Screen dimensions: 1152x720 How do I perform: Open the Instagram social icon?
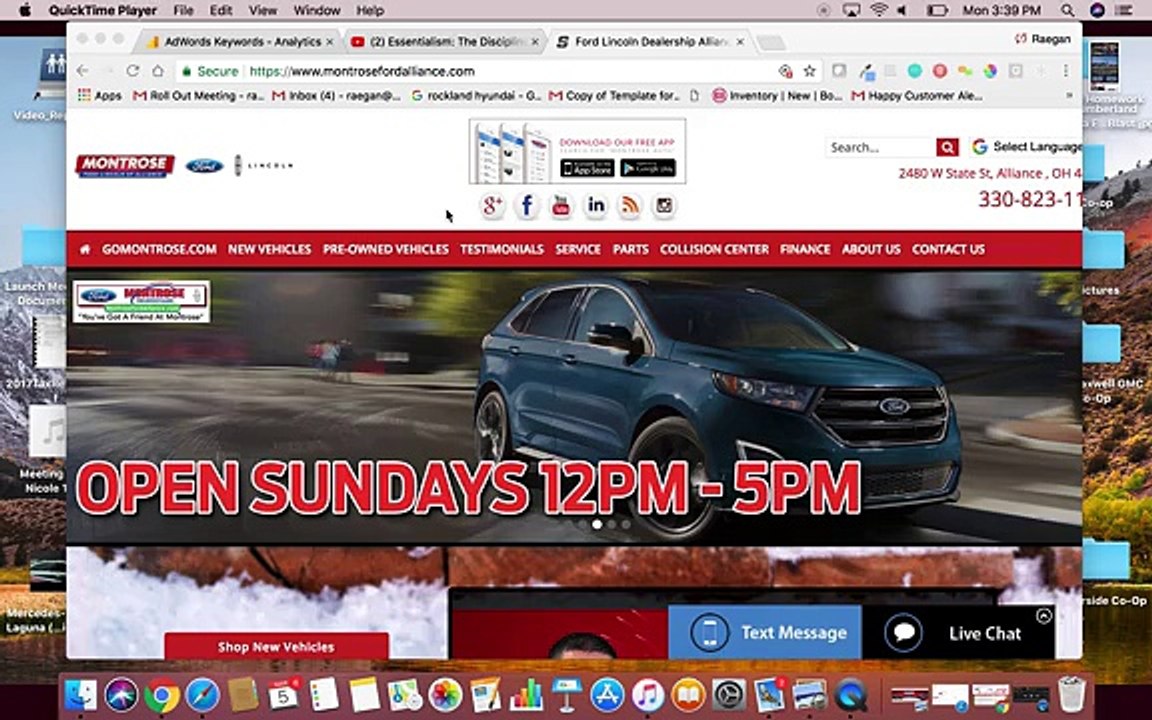pos(664,206)
